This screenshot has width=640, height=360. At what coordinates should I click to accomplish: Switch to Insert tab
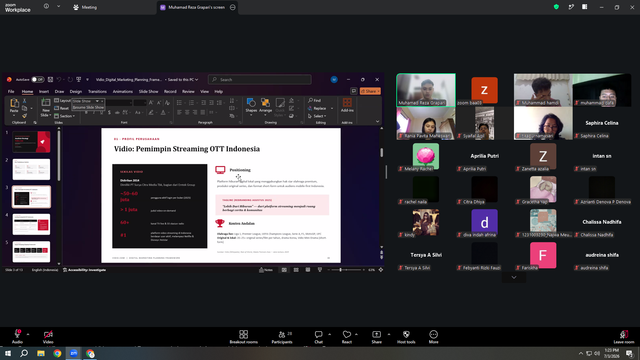coord(44,91)
